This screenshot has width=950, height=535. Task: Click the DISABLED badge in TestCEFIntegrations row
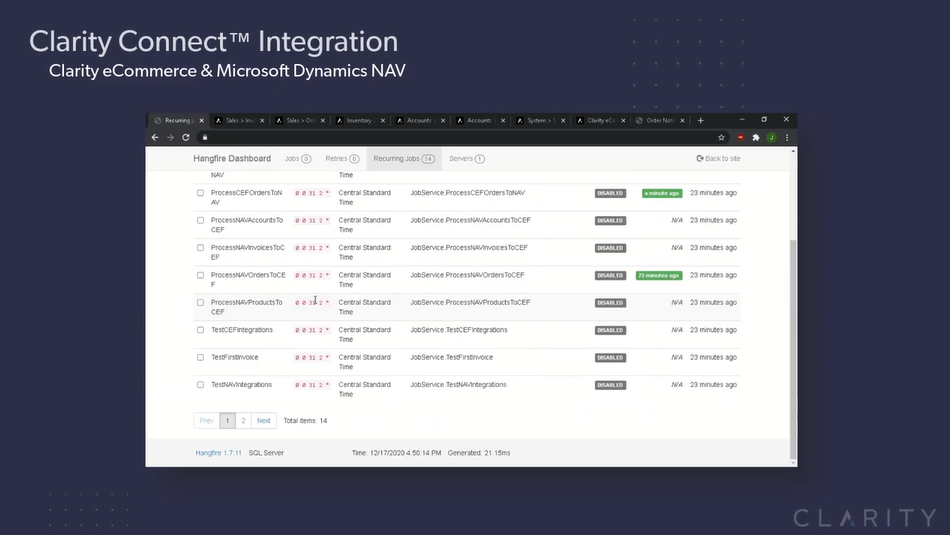610,330
